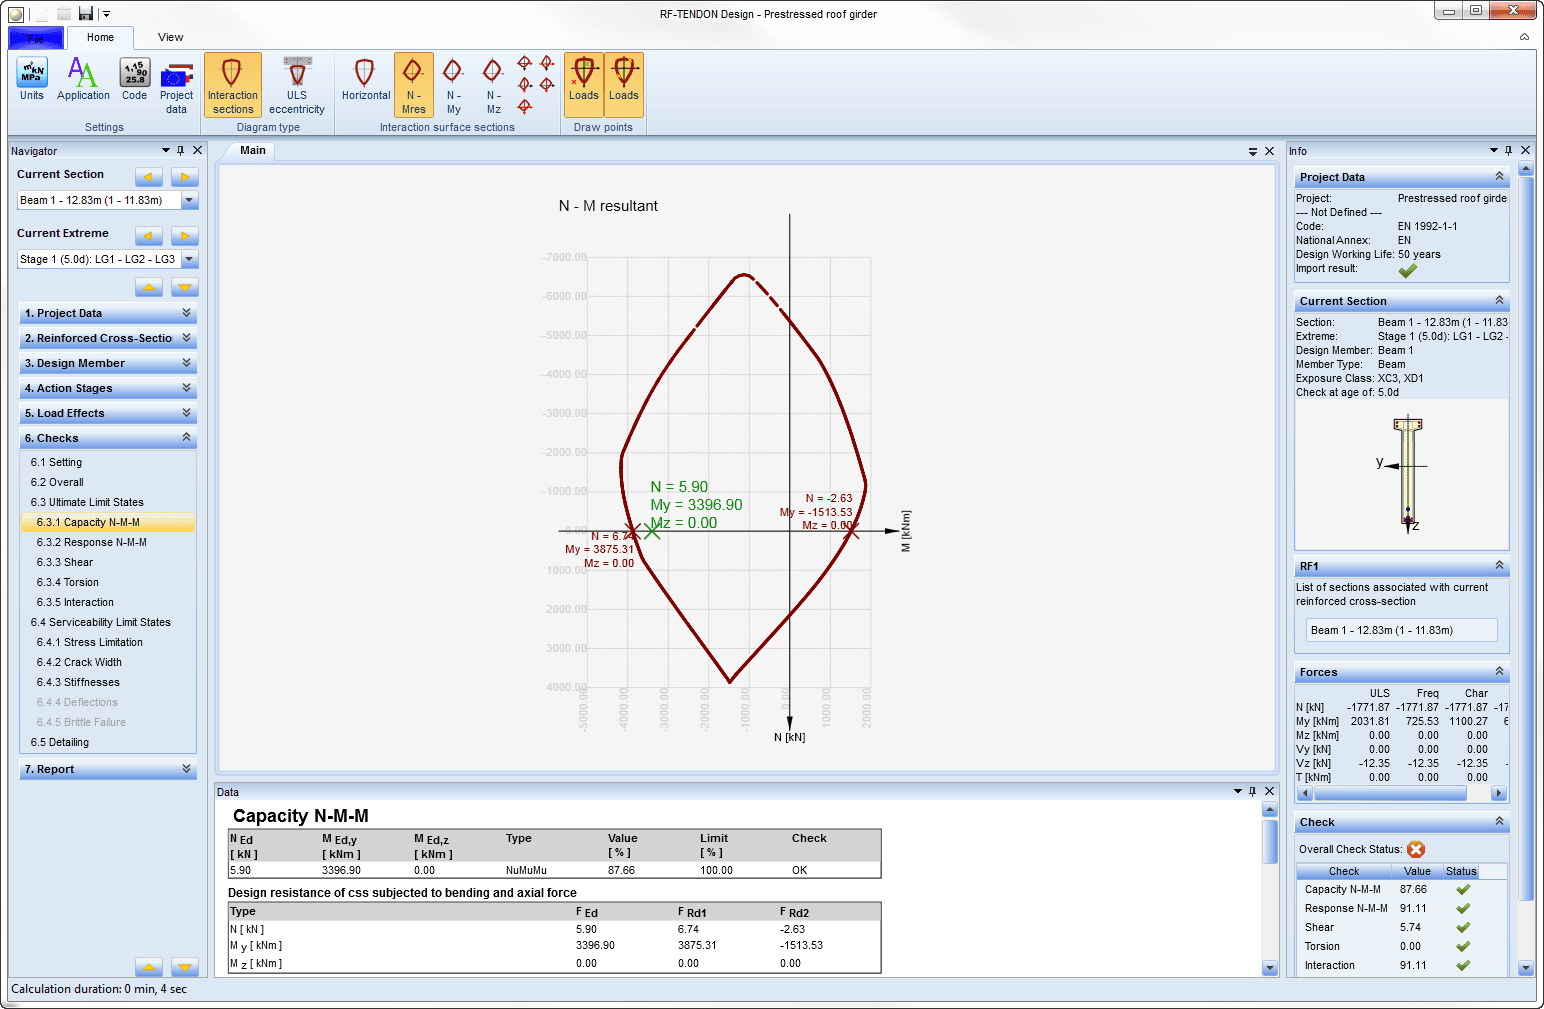Select the N-My interaction surface section
This screenshot has height=1009, width=1544.
453,84
